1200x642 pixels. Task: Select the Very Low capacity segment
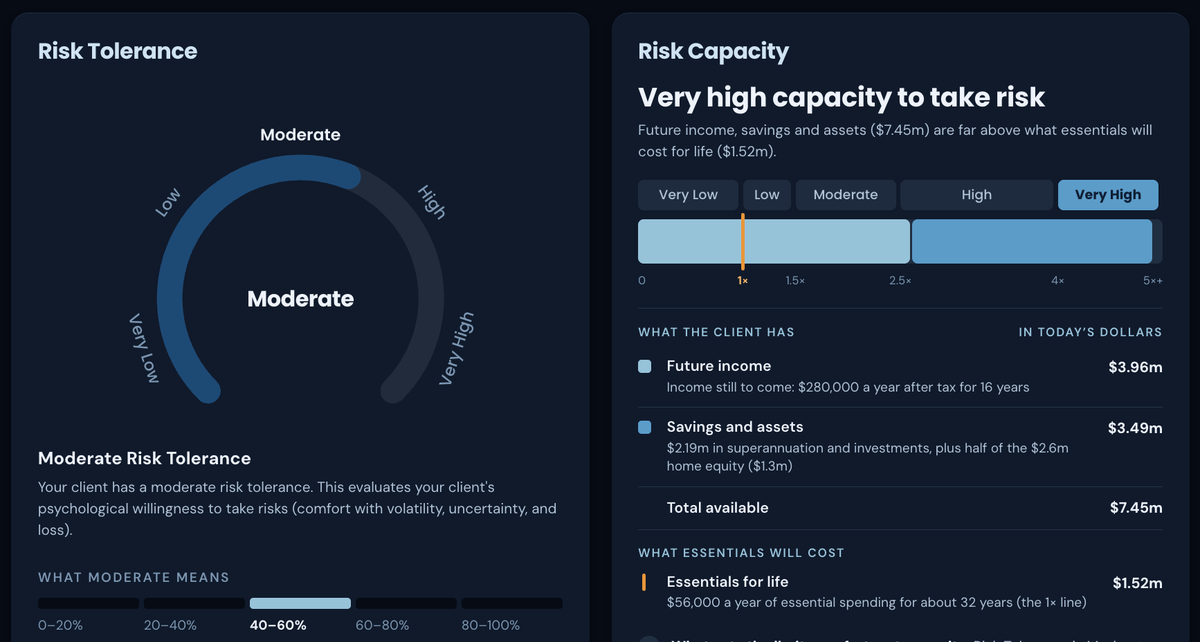tap(688, 195)
